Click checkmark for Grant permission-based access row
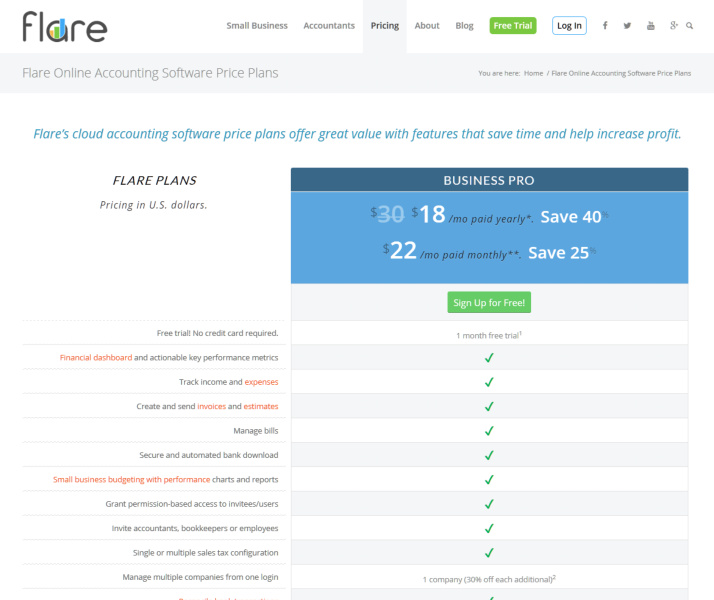The width and height of the screenshot is (714, 600). 489,504
